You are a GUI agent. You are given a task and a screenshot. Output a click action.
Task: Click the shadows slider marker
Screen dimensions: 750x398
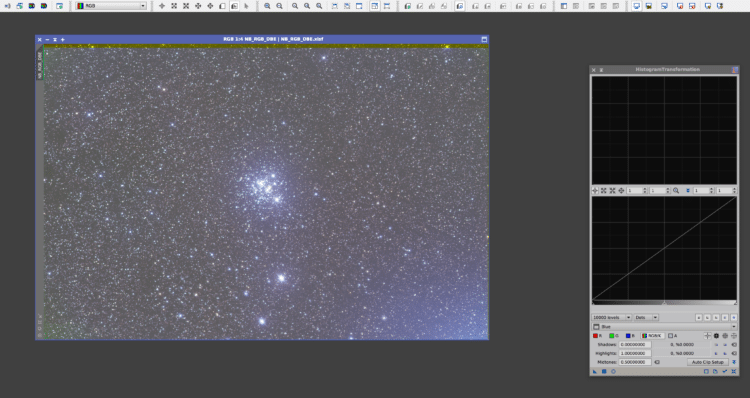[x=593, y=302]
